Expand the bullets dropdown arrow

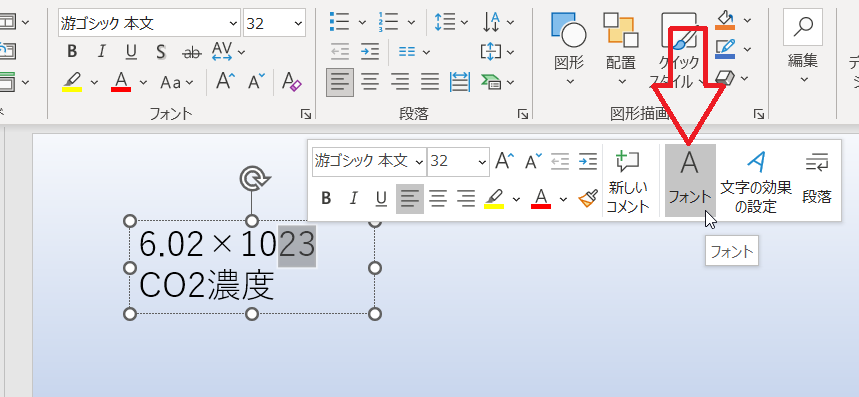(362, 22)
